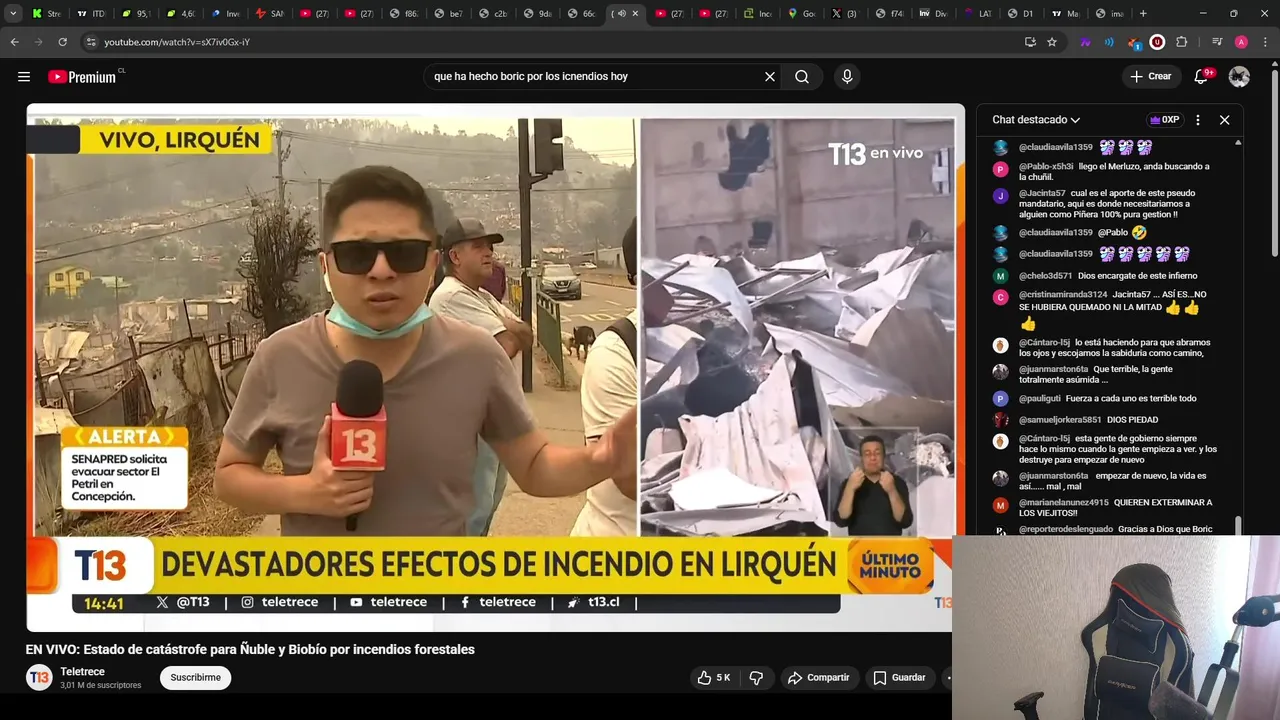Open the YouTube account avatar menu
Viewport: 1280px width, 720px height.
click(x=1239, y=77)
